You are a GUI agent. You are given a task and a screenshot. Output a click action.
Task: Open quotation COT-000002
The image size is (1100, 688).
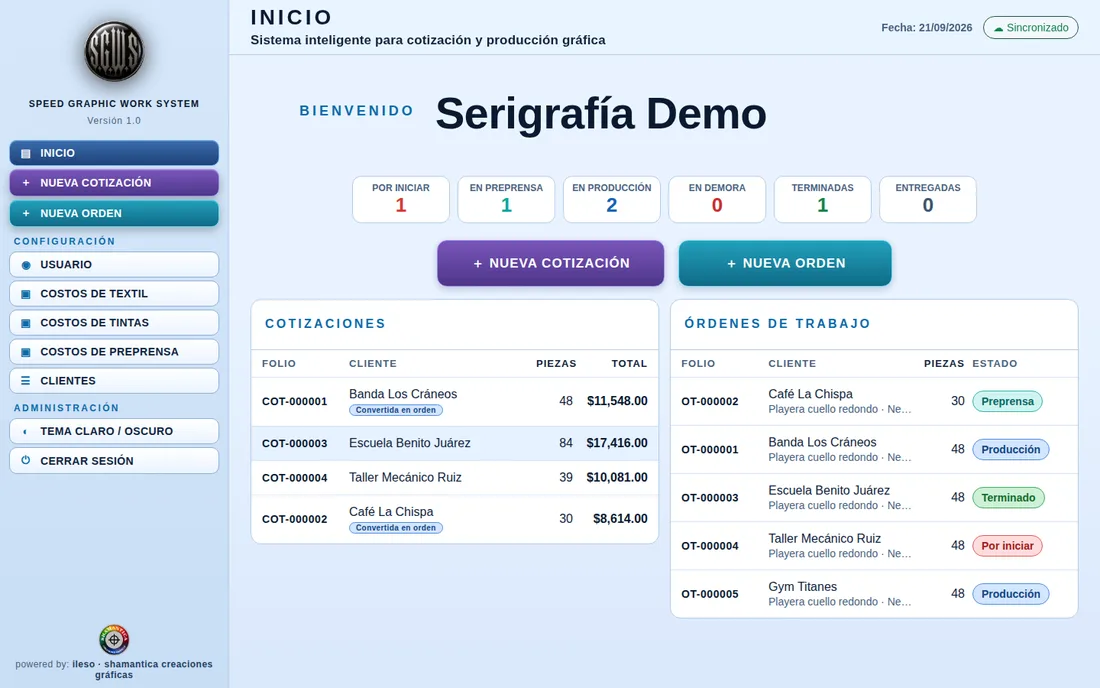click(x=455, y=519)
